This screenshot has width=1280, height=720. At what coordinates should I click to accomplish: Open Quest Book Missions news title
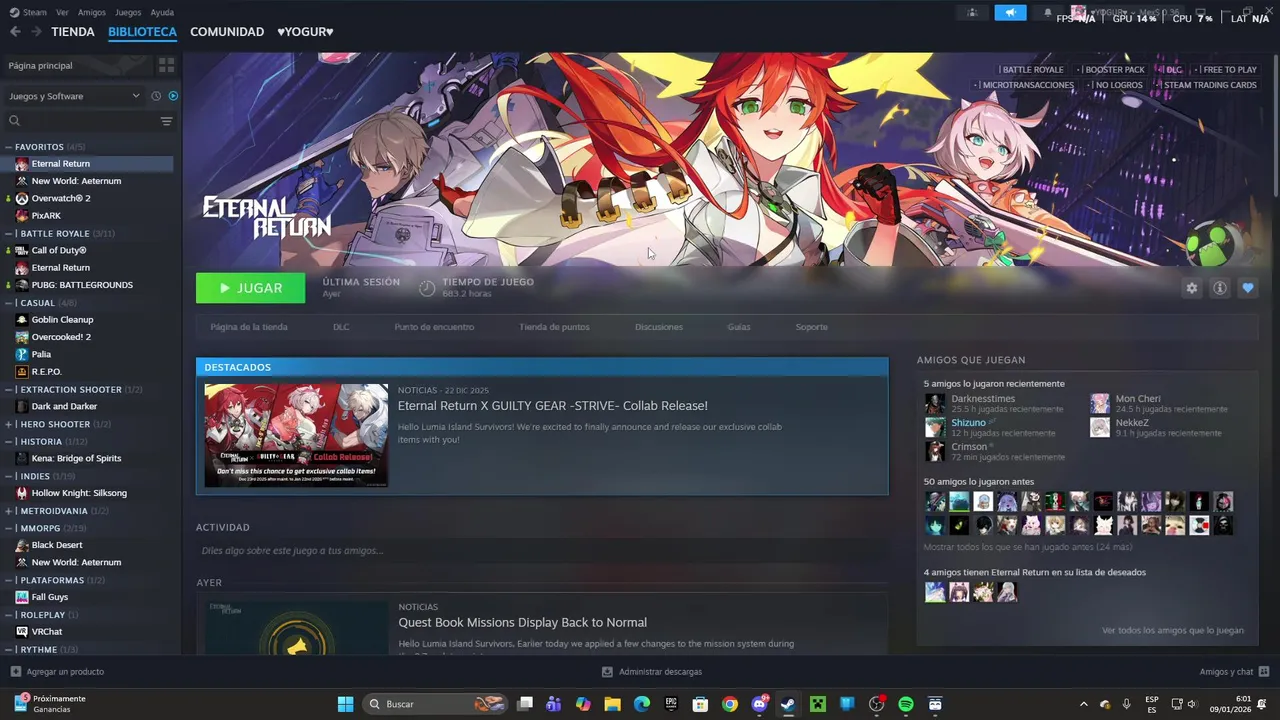[522, 623]
